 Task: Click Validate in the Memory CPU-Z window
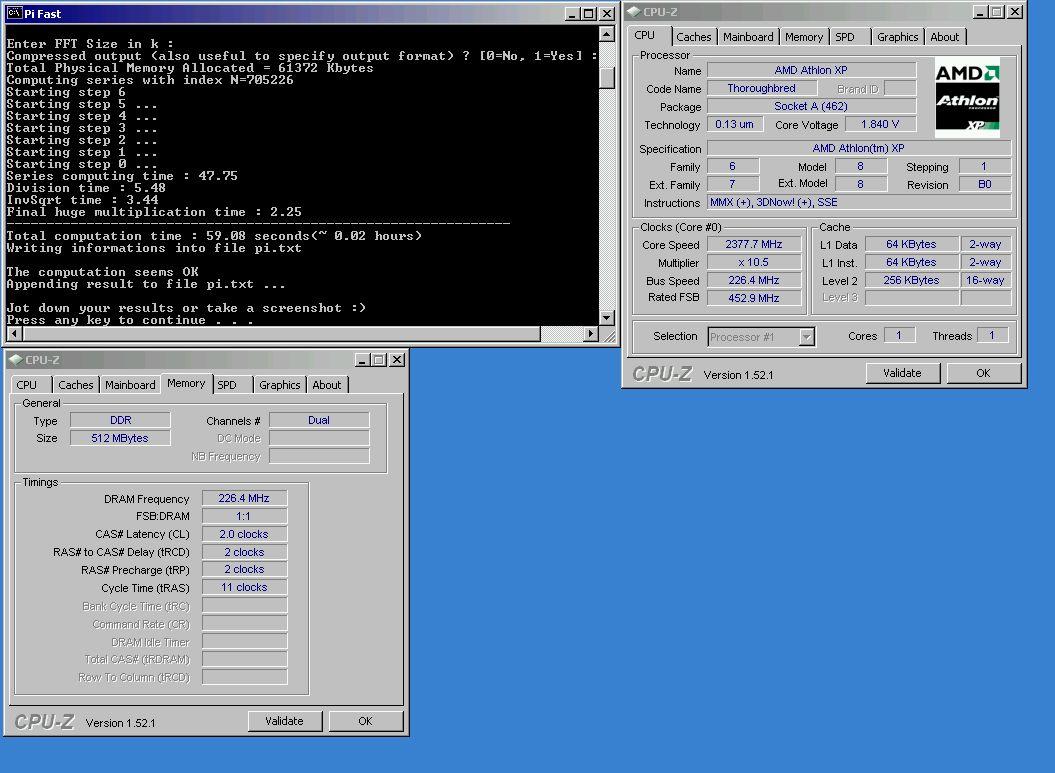point(284,721)
